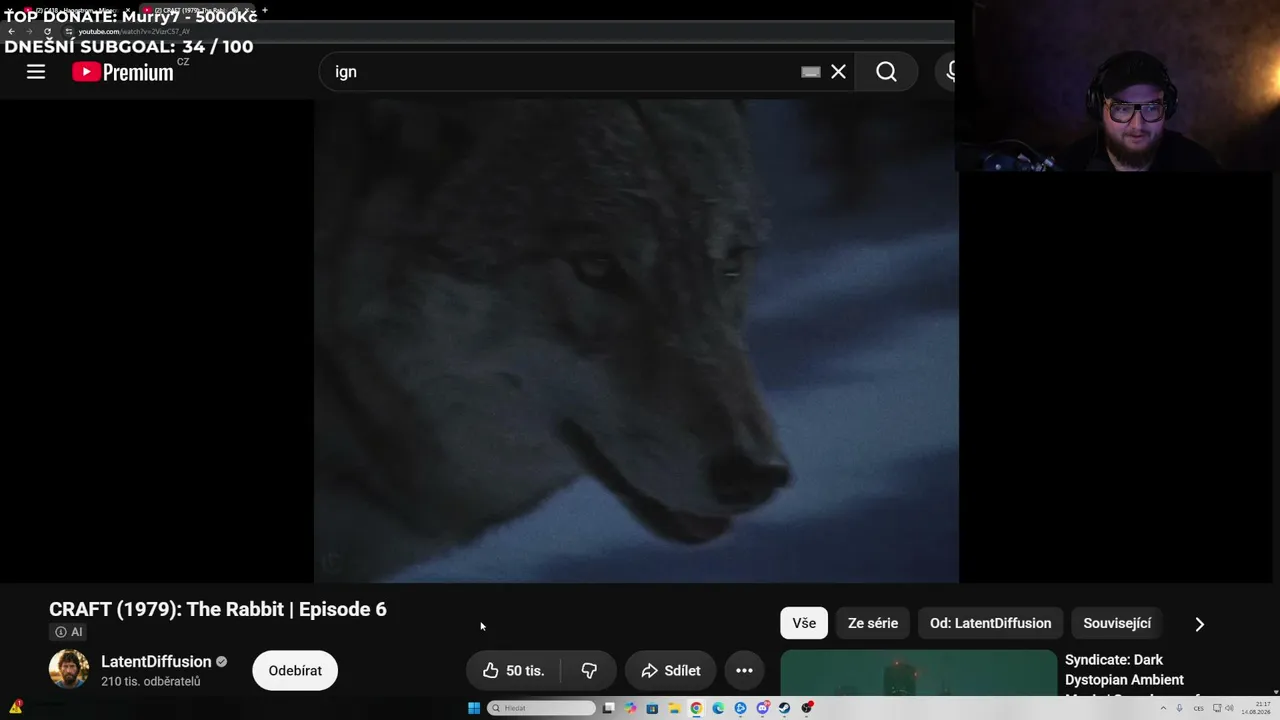Image resolution: width=1280 pixels, height=720 pixels.
Task: Click the video title 'CRAFT (1979): The Rabbit'
Action: click(x=218, y=609)
